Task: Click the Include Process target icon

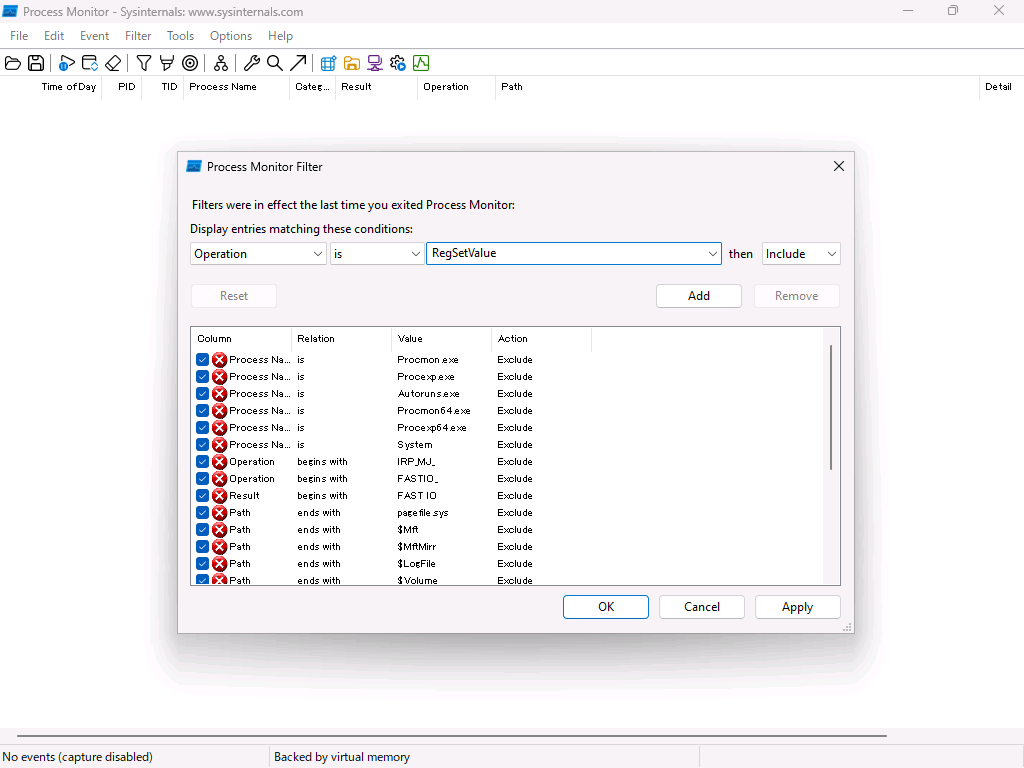Action: click(190, 63)
